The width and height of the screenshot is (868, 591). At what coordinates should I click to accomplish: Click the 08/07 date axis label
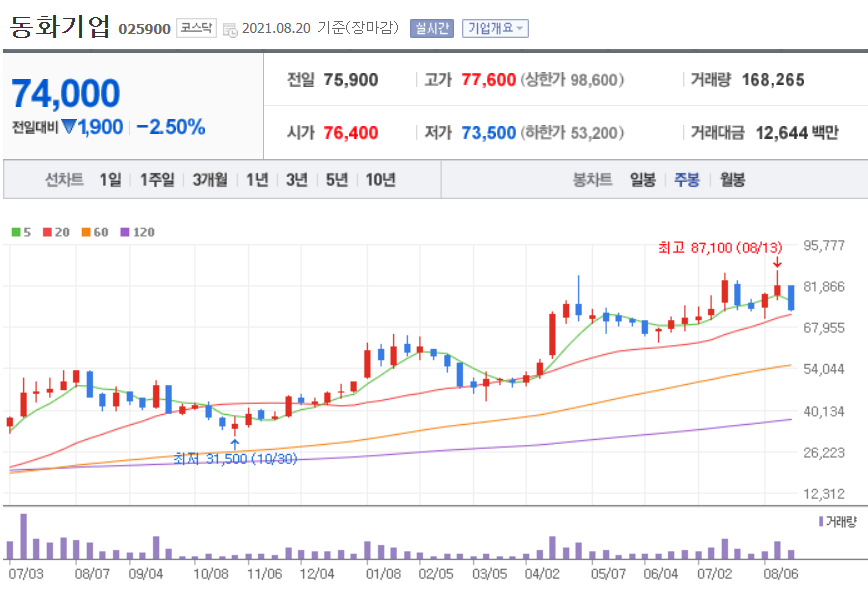point(92,574)
